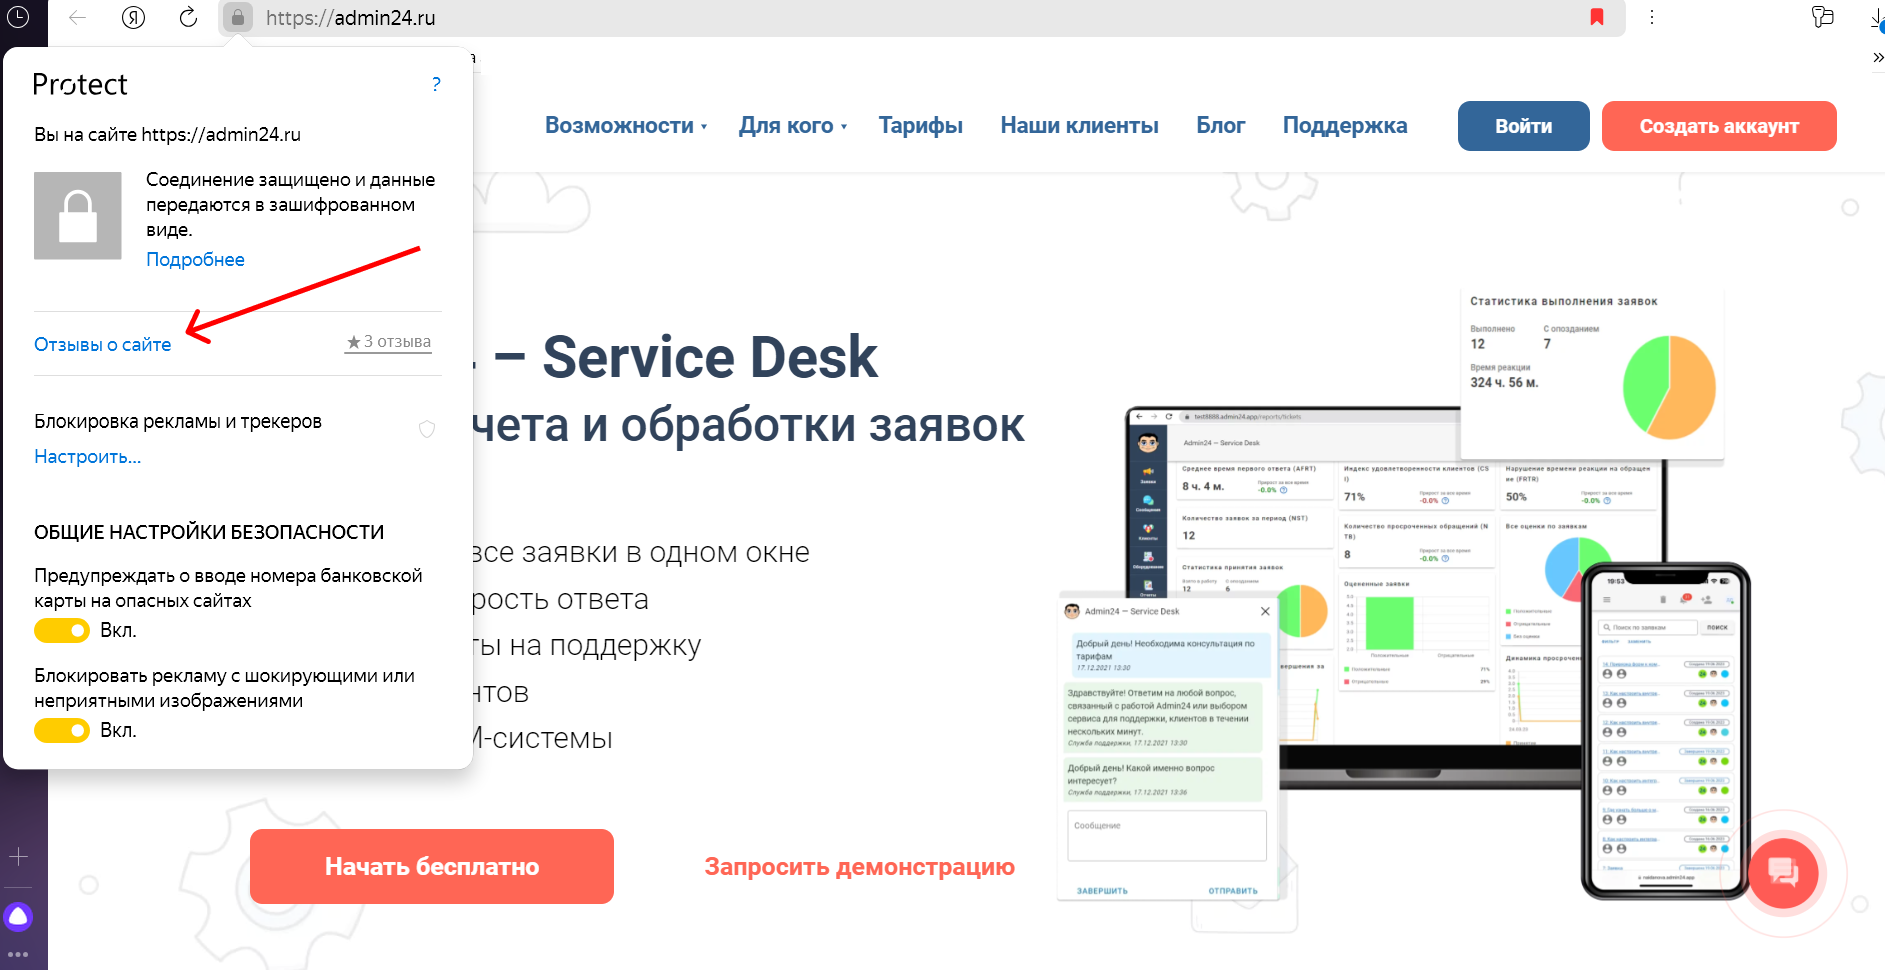Click the Создать аккаунт button
Image resolution: width=1885 pixels, height=970 pixels.
1719,126
